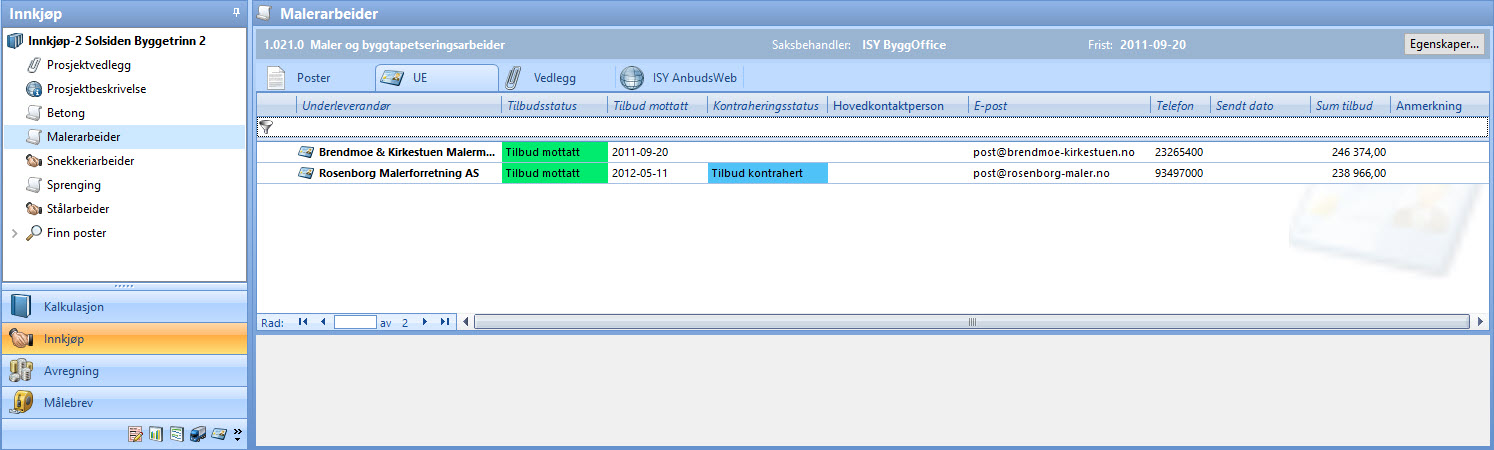This screenshot has height=450, width=1494.
Task: Click the filter row under Underleverandør
Action: click(x=398, y=127)
